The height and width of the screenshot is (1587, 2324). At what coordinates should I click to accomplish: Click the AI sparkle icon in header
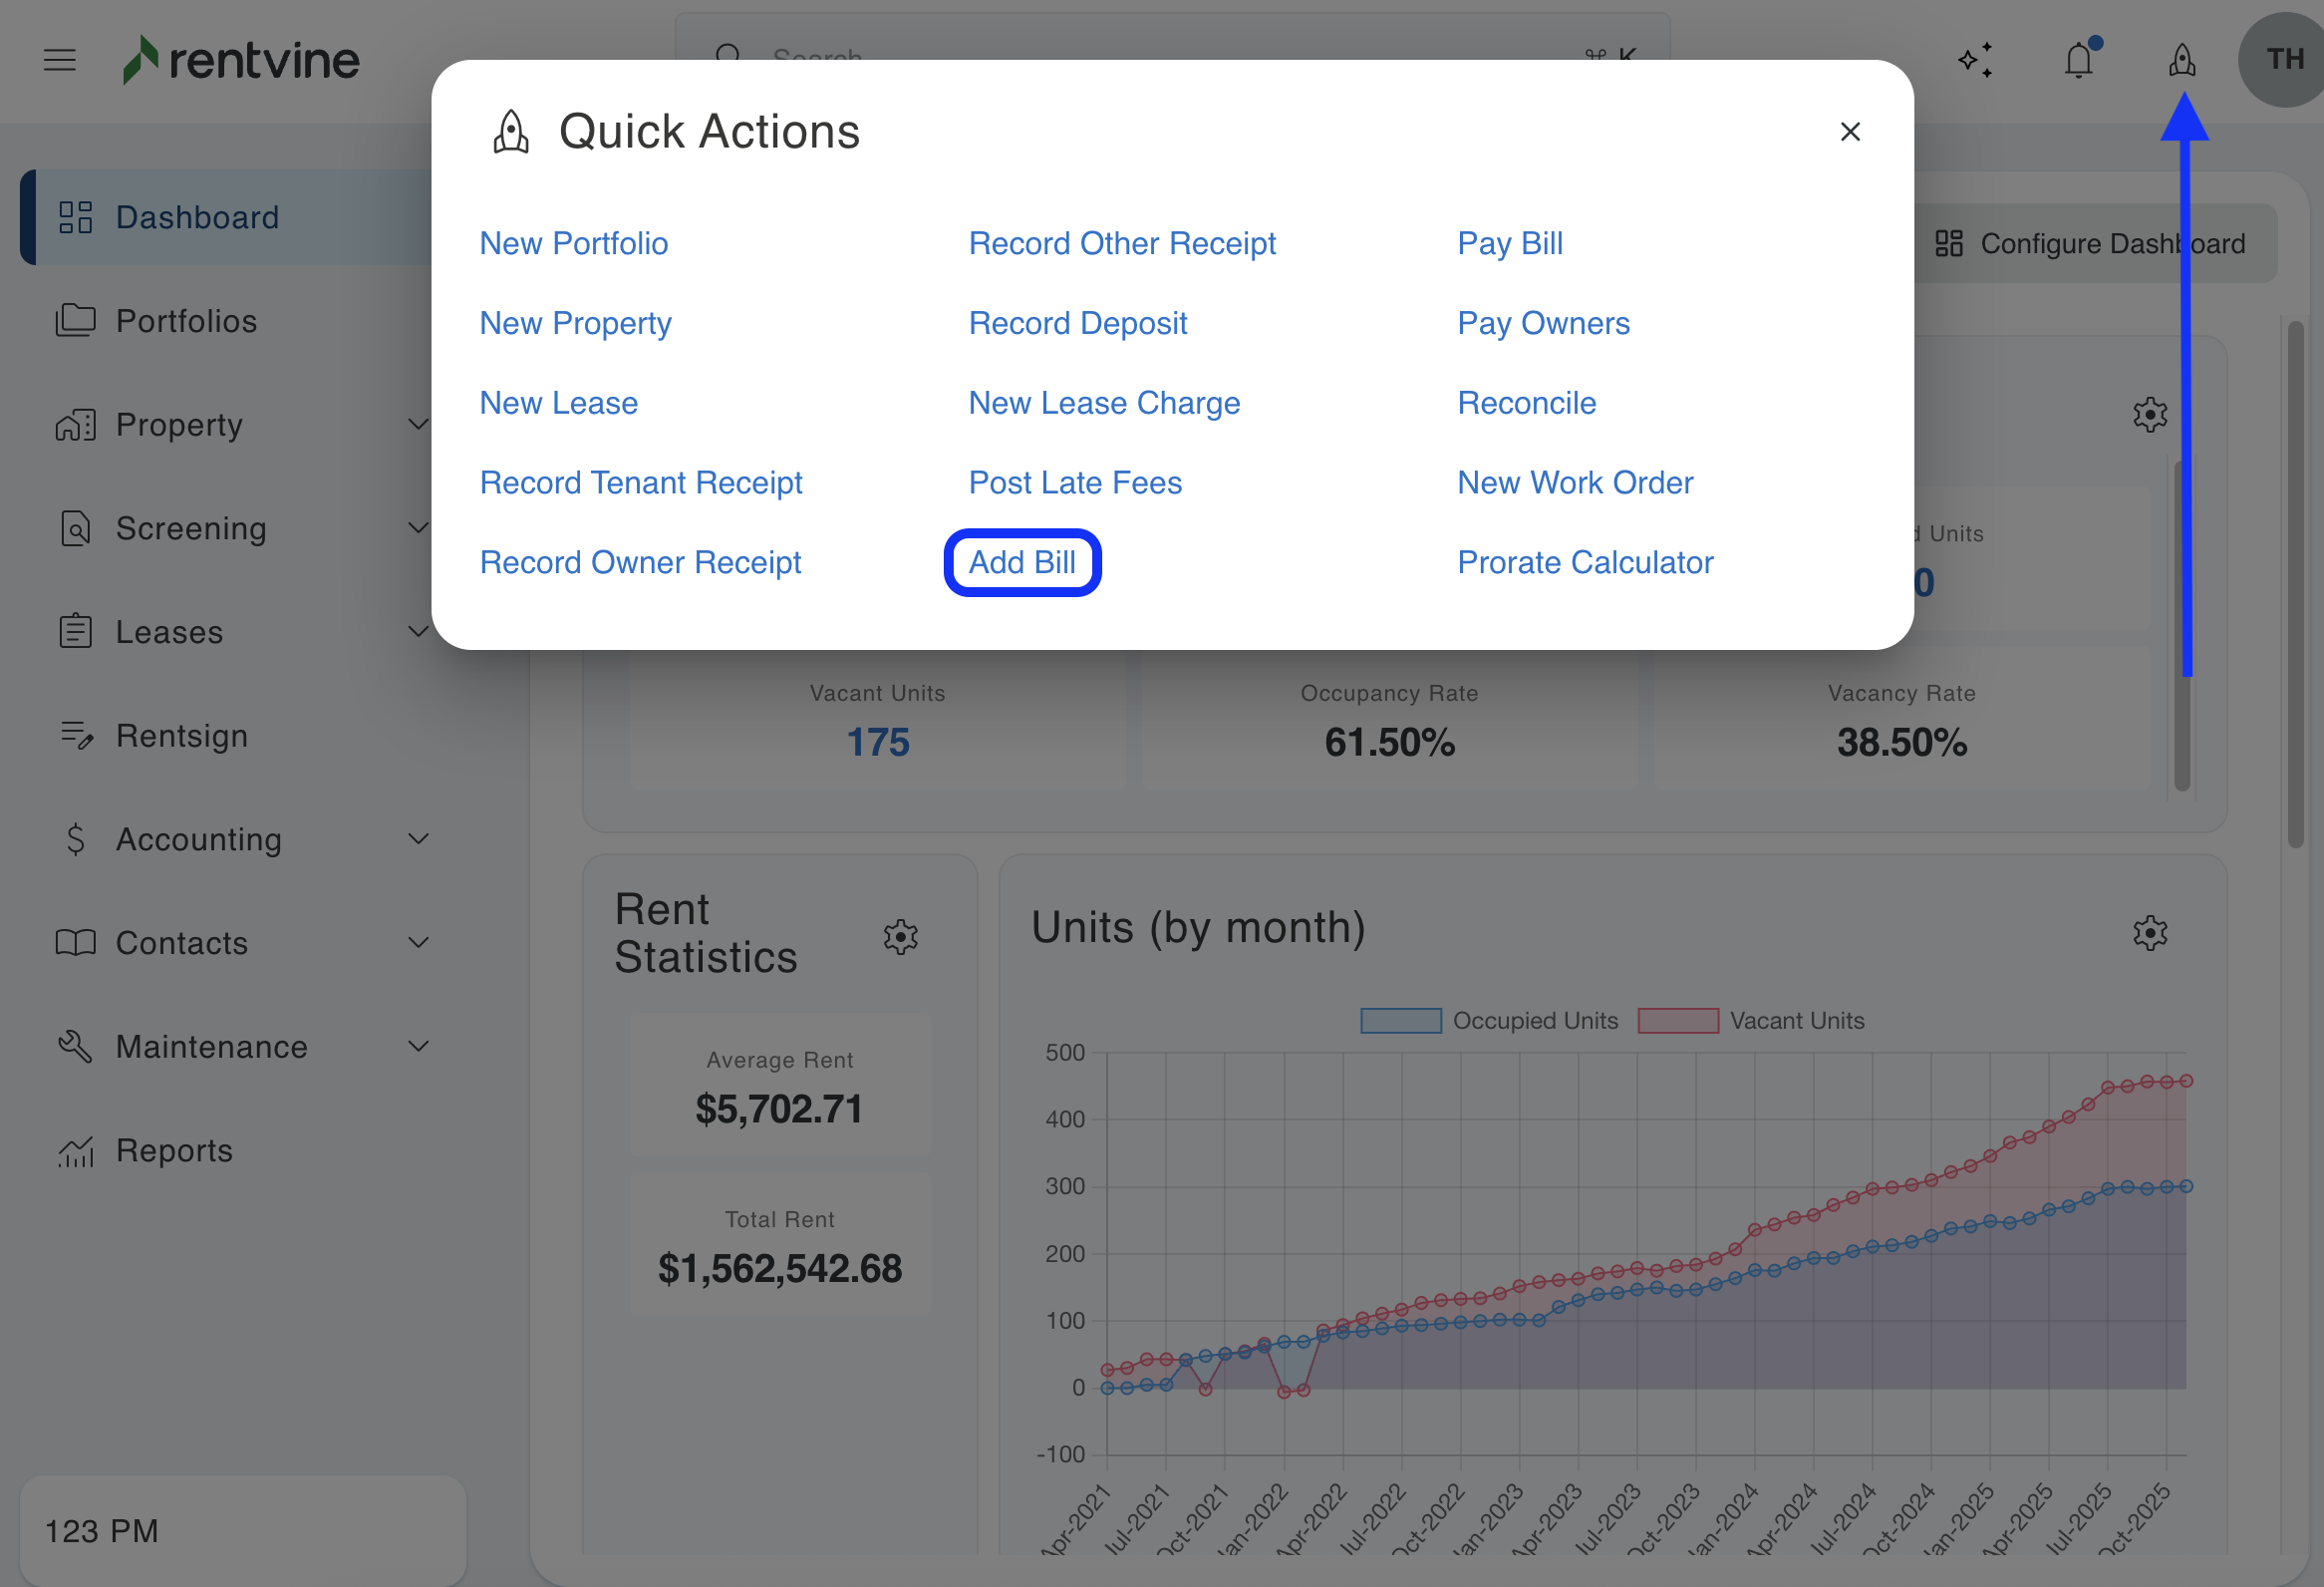[x=1975, y=60]
